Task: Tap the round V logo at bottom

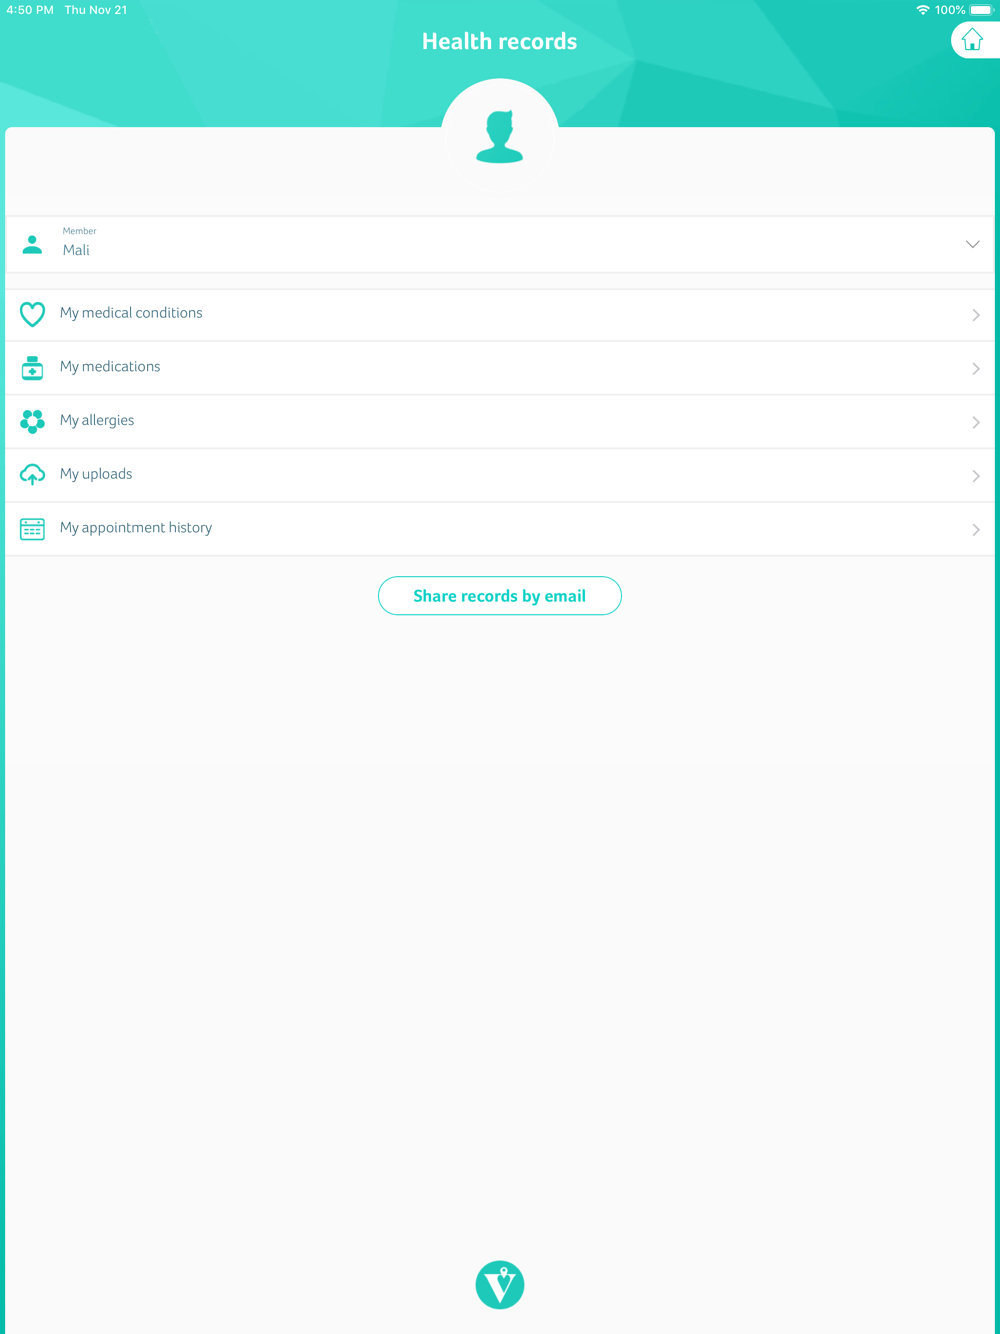Action: (500, 1285)
